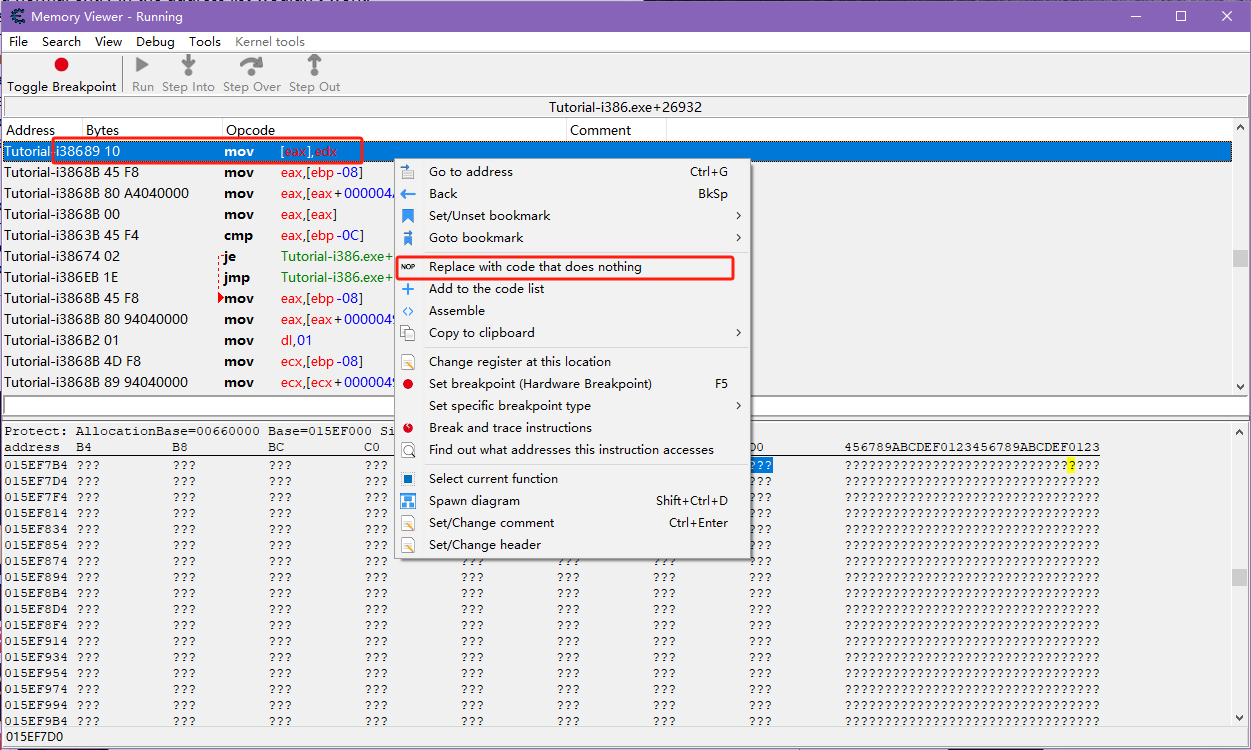Select the cmp eax,[ebp-0C] instruction row

(617, 236)
